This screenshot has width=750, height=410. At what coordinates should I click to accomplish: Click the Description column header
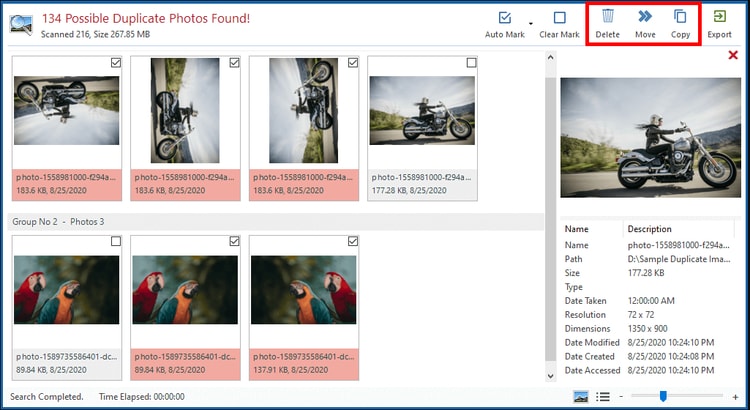pyautogui.click(x=650, y=229)
